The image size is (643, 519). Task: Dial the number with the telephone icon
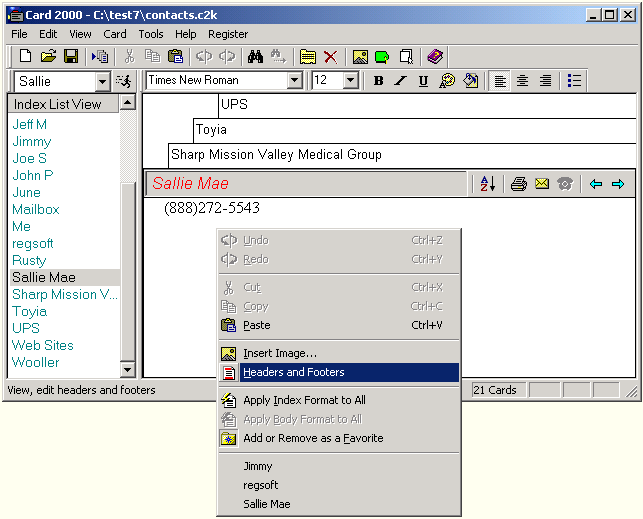565,184
